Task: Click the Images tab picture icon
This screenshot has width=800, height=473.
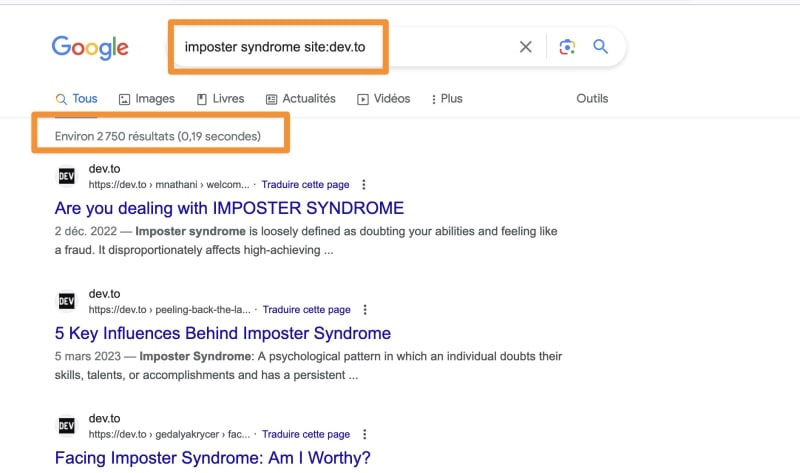Action: (124, 99)
